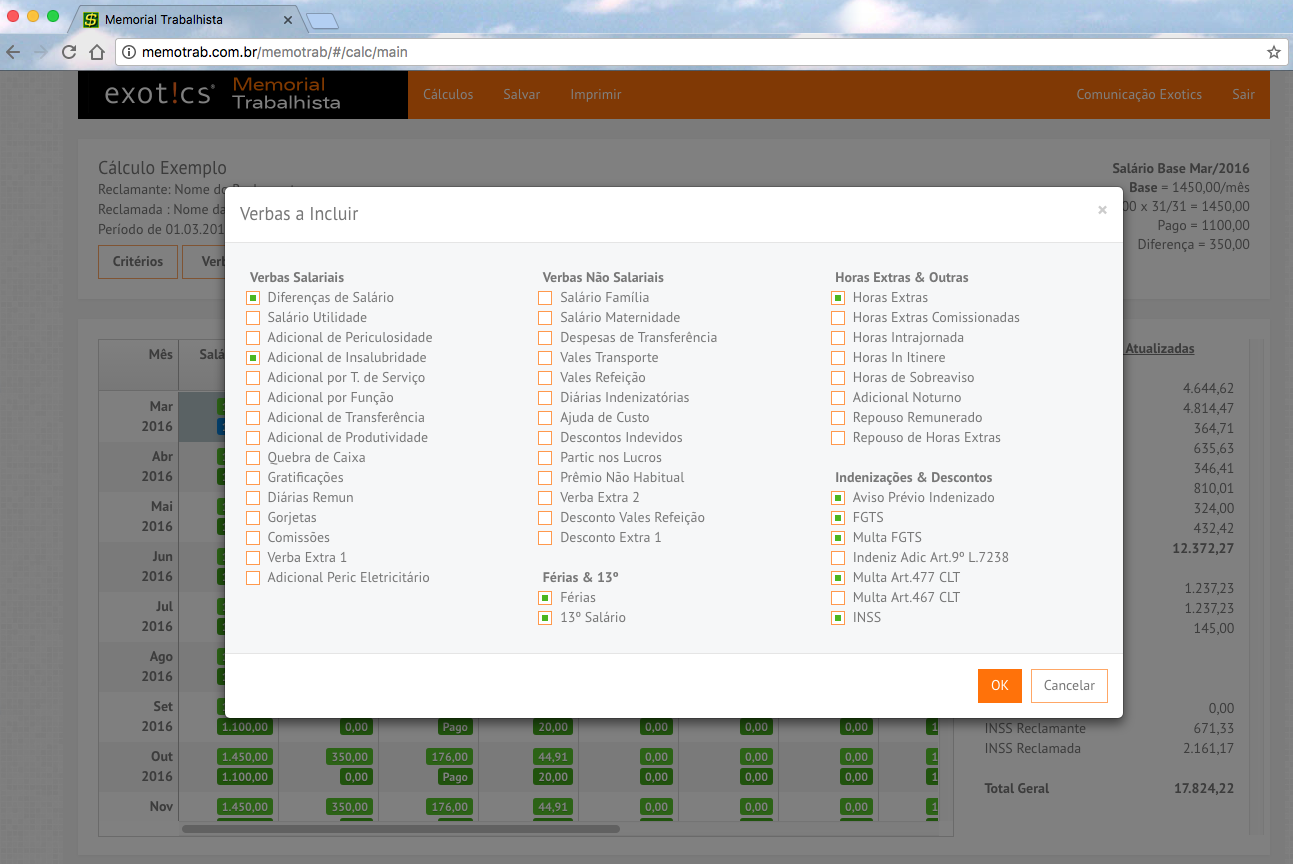Bookmark page with the star icon

coord(1273,52)
